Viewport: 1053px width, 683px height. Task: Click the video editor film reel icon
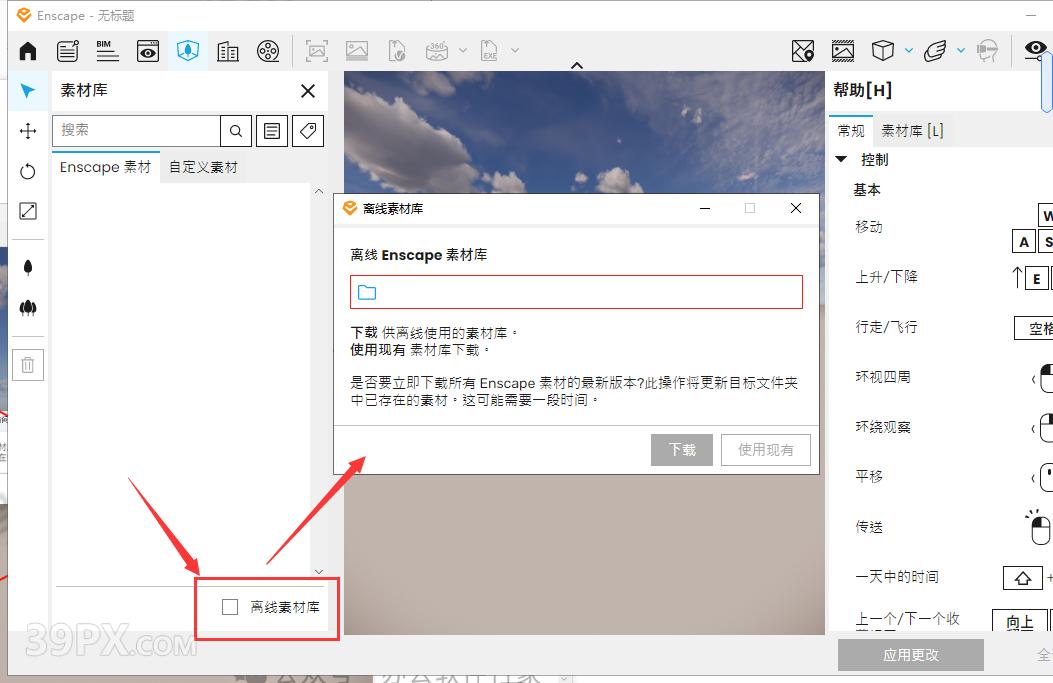267,50
